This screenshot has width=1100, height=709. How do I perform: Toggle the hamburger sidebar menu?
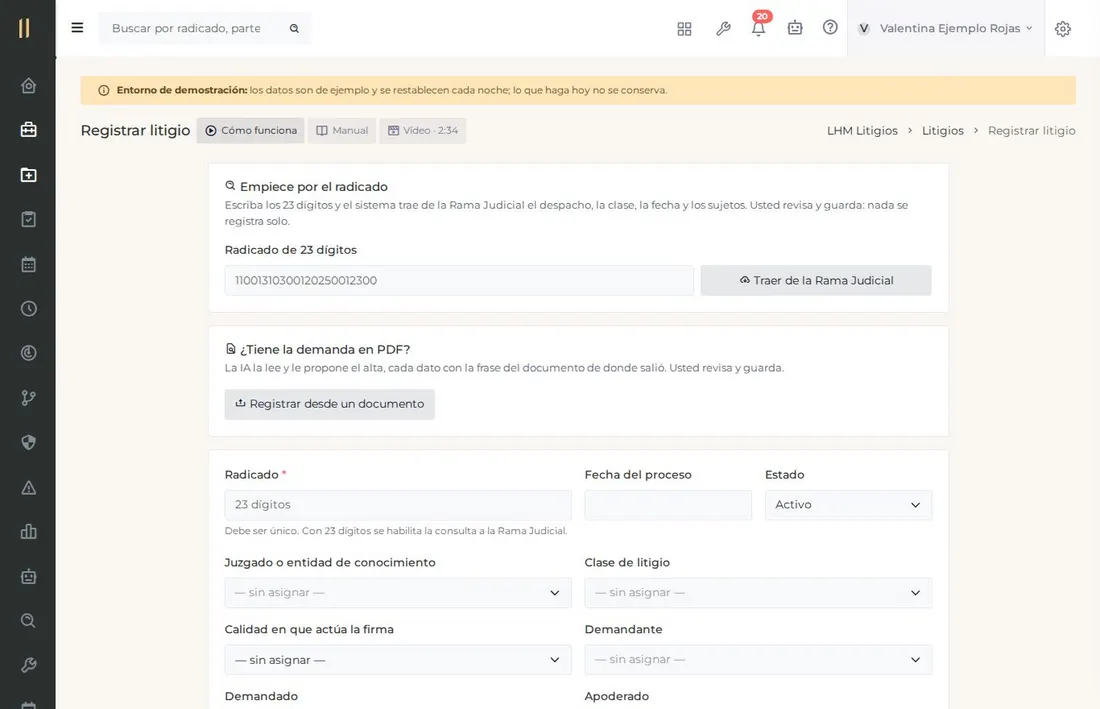[x=77, y=27]
